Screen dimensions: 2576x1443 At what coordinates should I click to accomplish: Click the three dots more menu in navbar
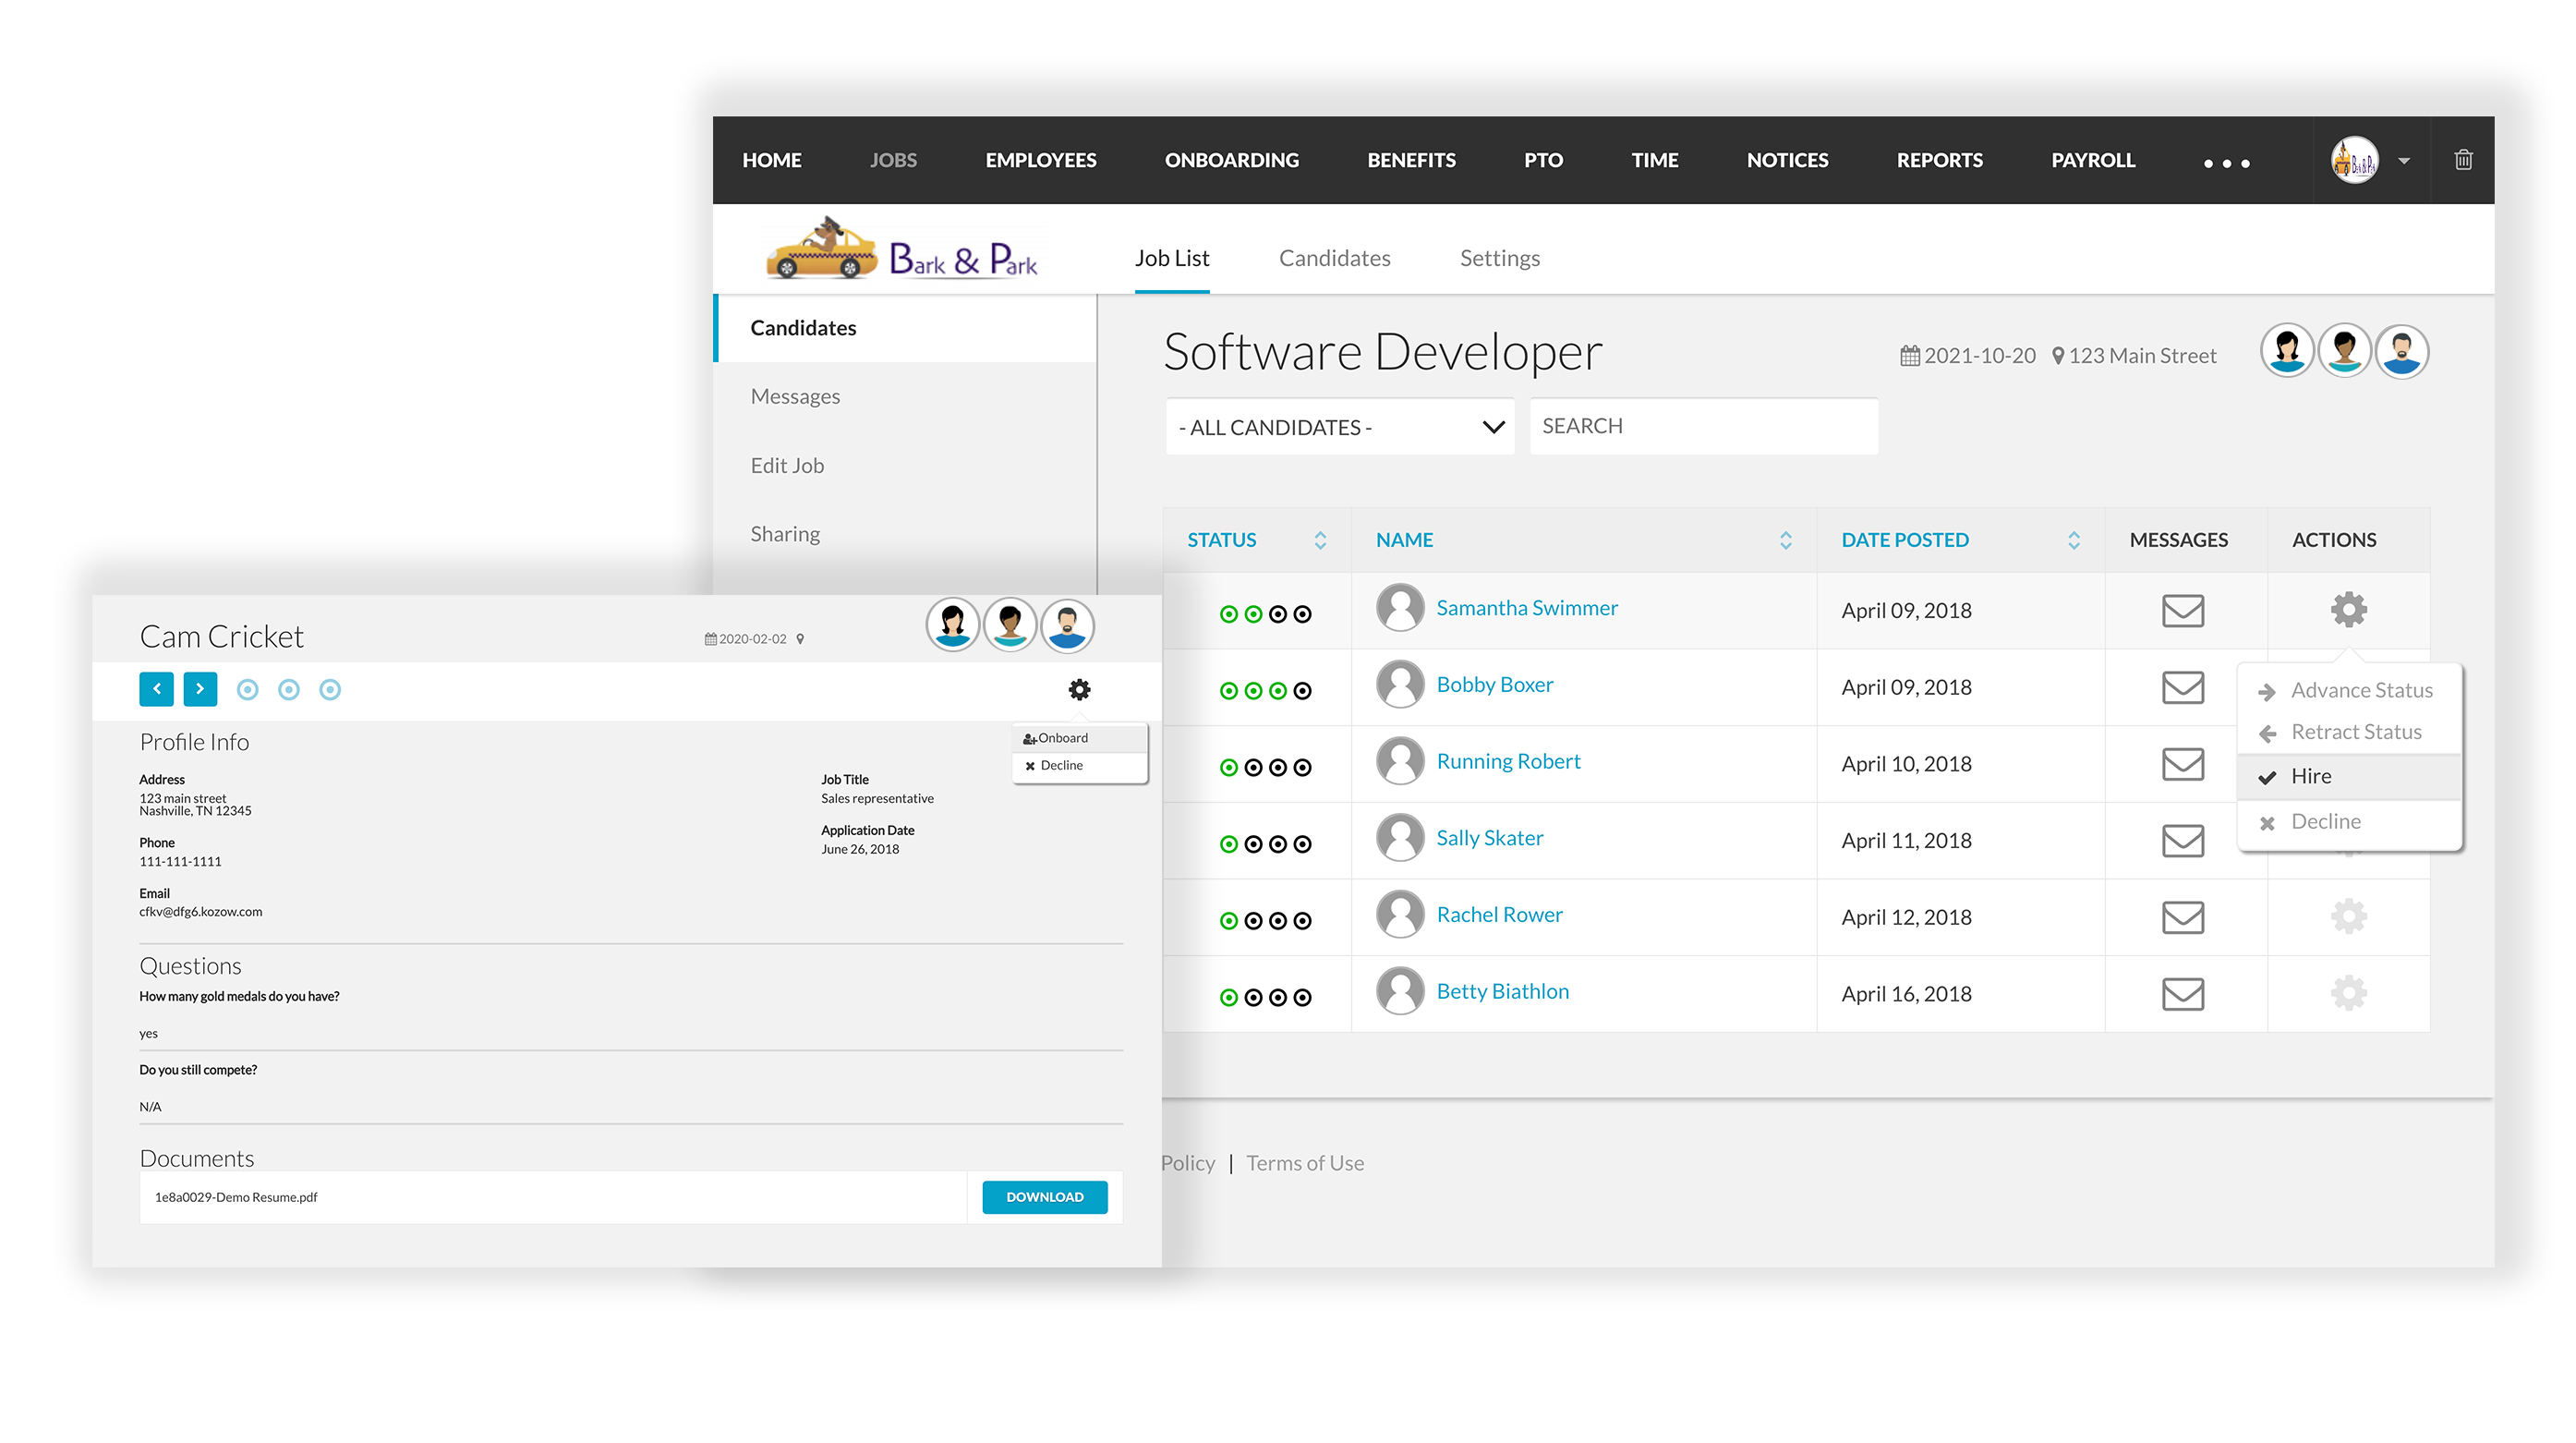click(2226, 163)
